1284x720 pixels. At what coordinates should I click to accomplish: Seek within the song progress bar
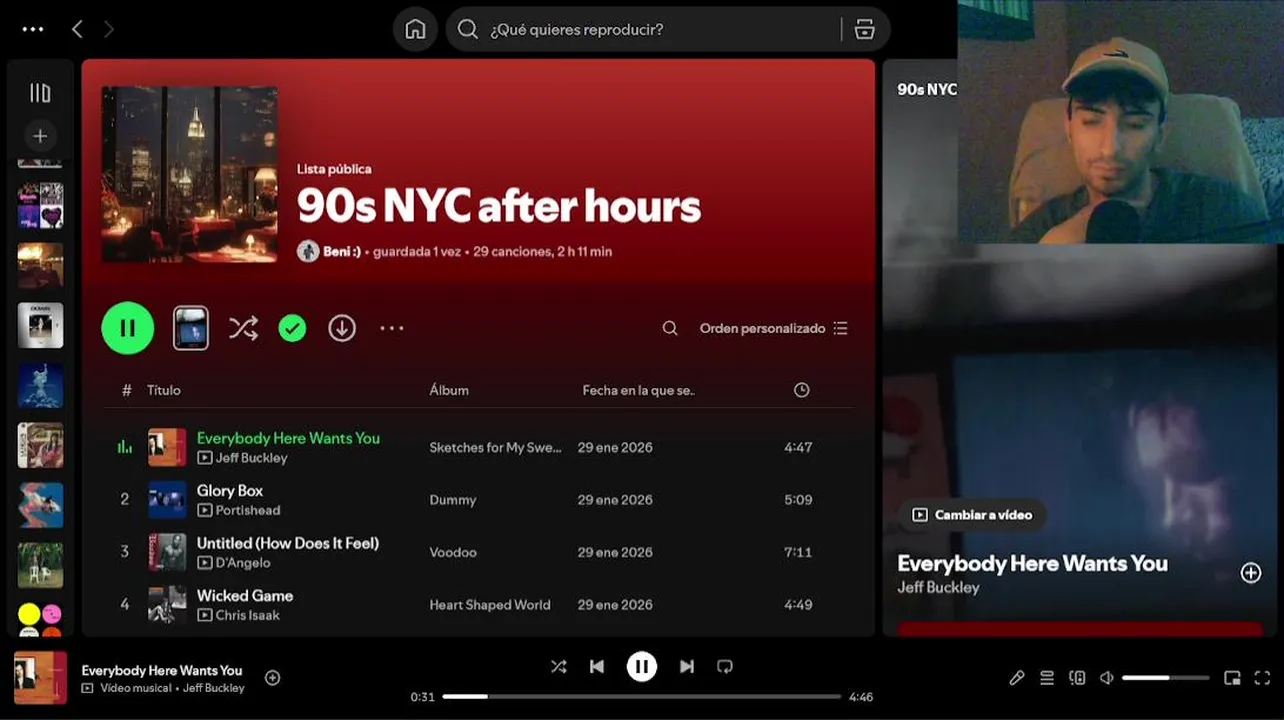coord(642,697)
